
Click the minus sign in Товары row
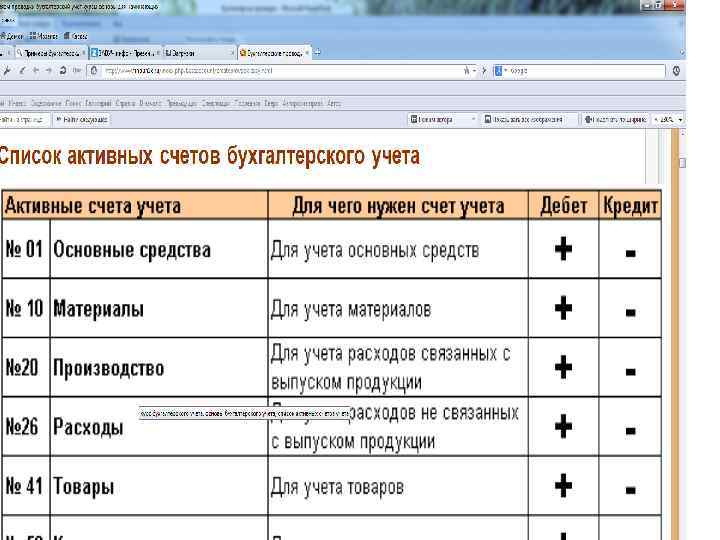[x=630, y=490]
